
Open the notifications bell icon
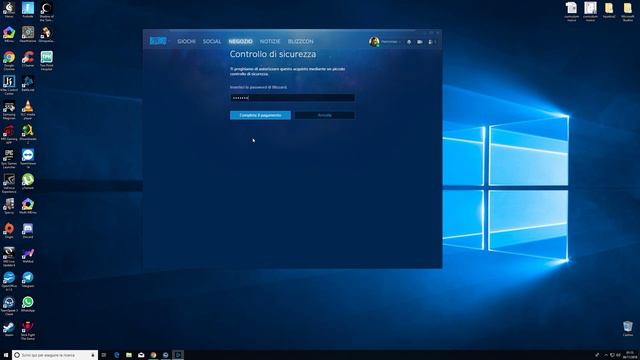click(x=409, y=42)
